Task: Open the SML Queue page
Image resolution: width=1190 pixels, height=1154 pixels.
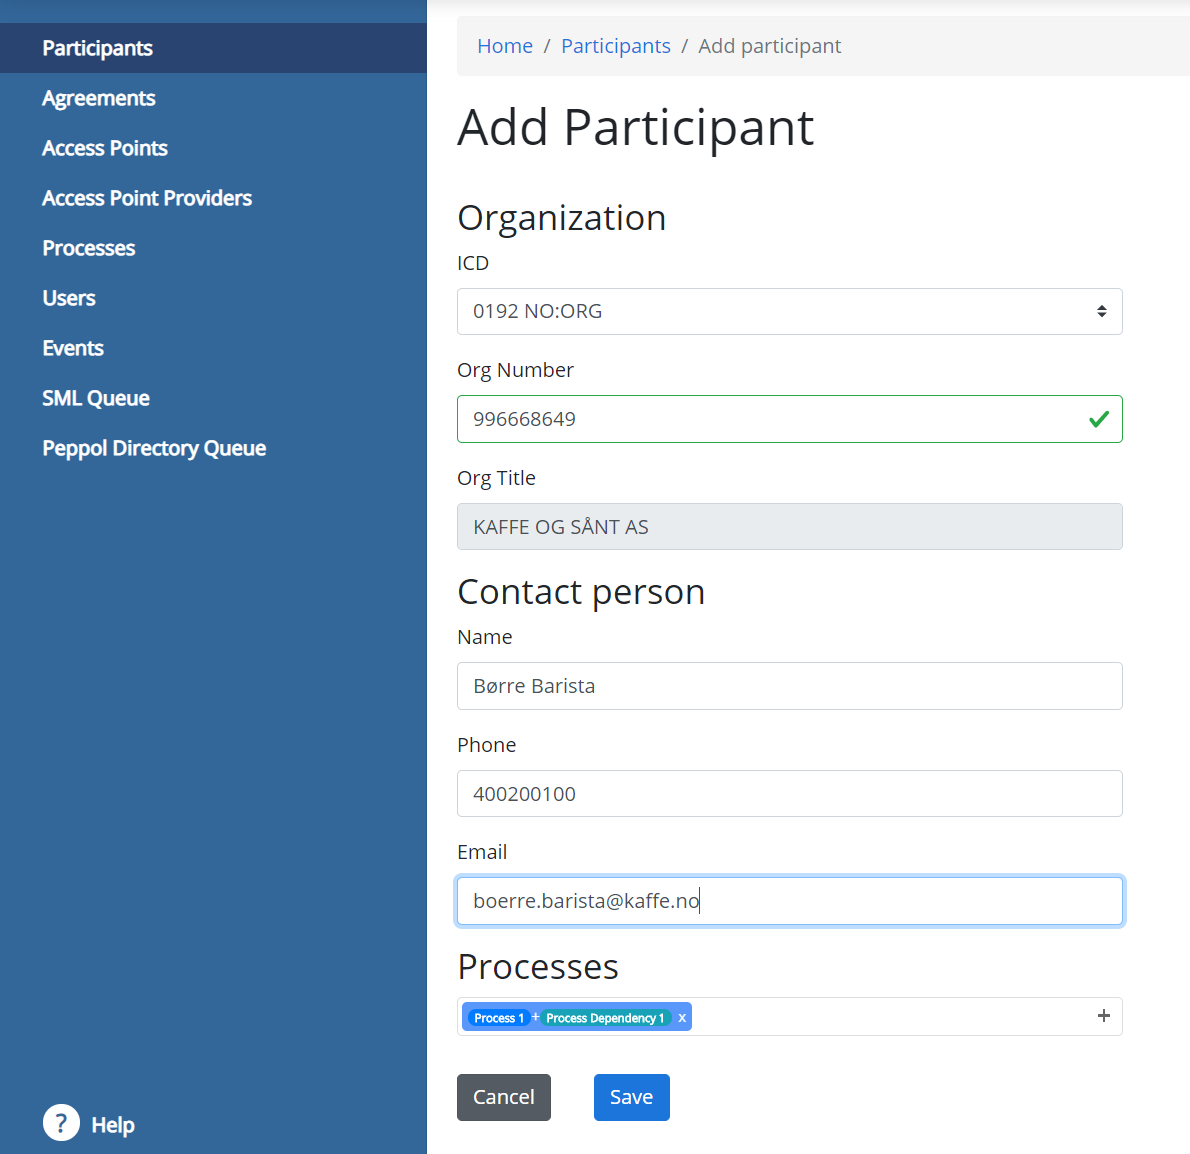Action: pyautogui.click(x=95, y=398)
